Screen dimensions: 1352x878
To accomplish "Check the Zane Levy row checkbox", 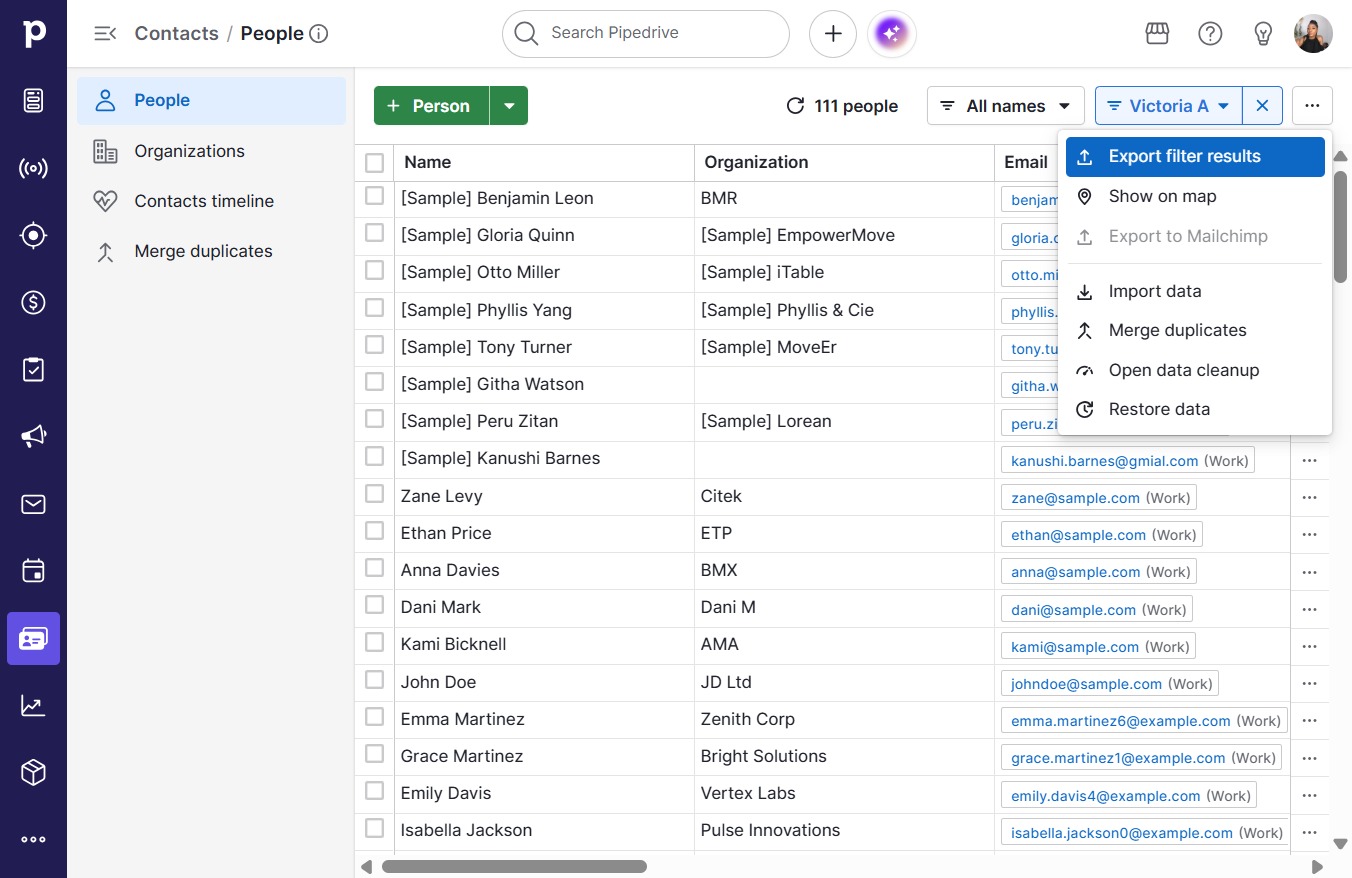I will 374,494.
